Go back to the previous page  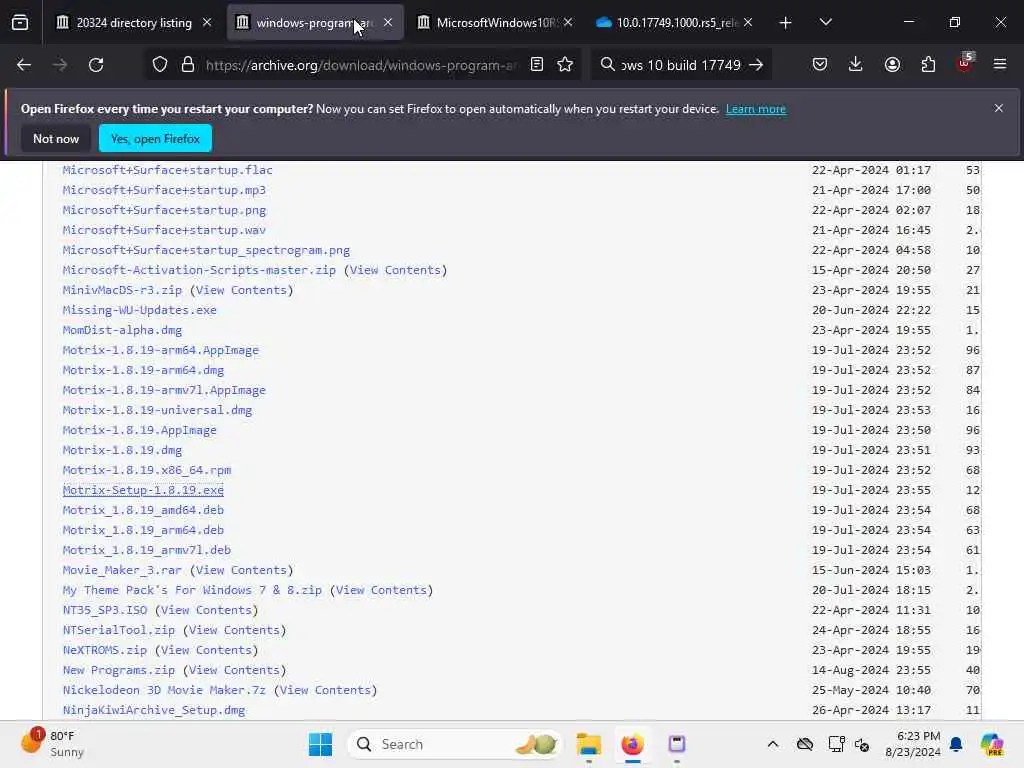tap(24, 65)
